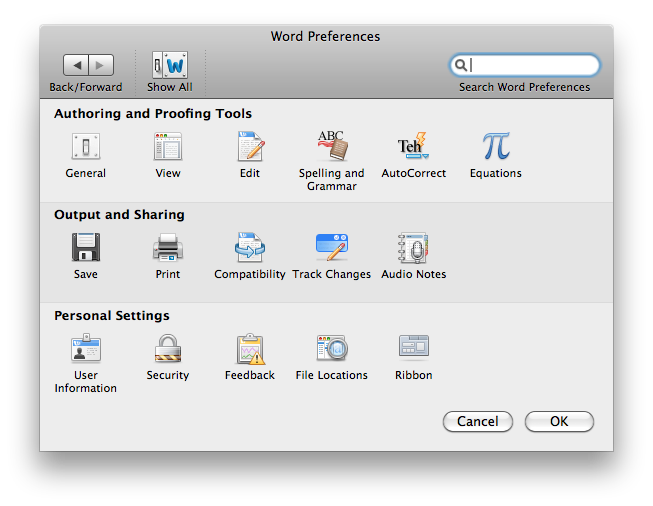The height and width of the screenshot is (506, 653).
Task: Open the Ribbon preferences pane
Action: click(413, 349)
